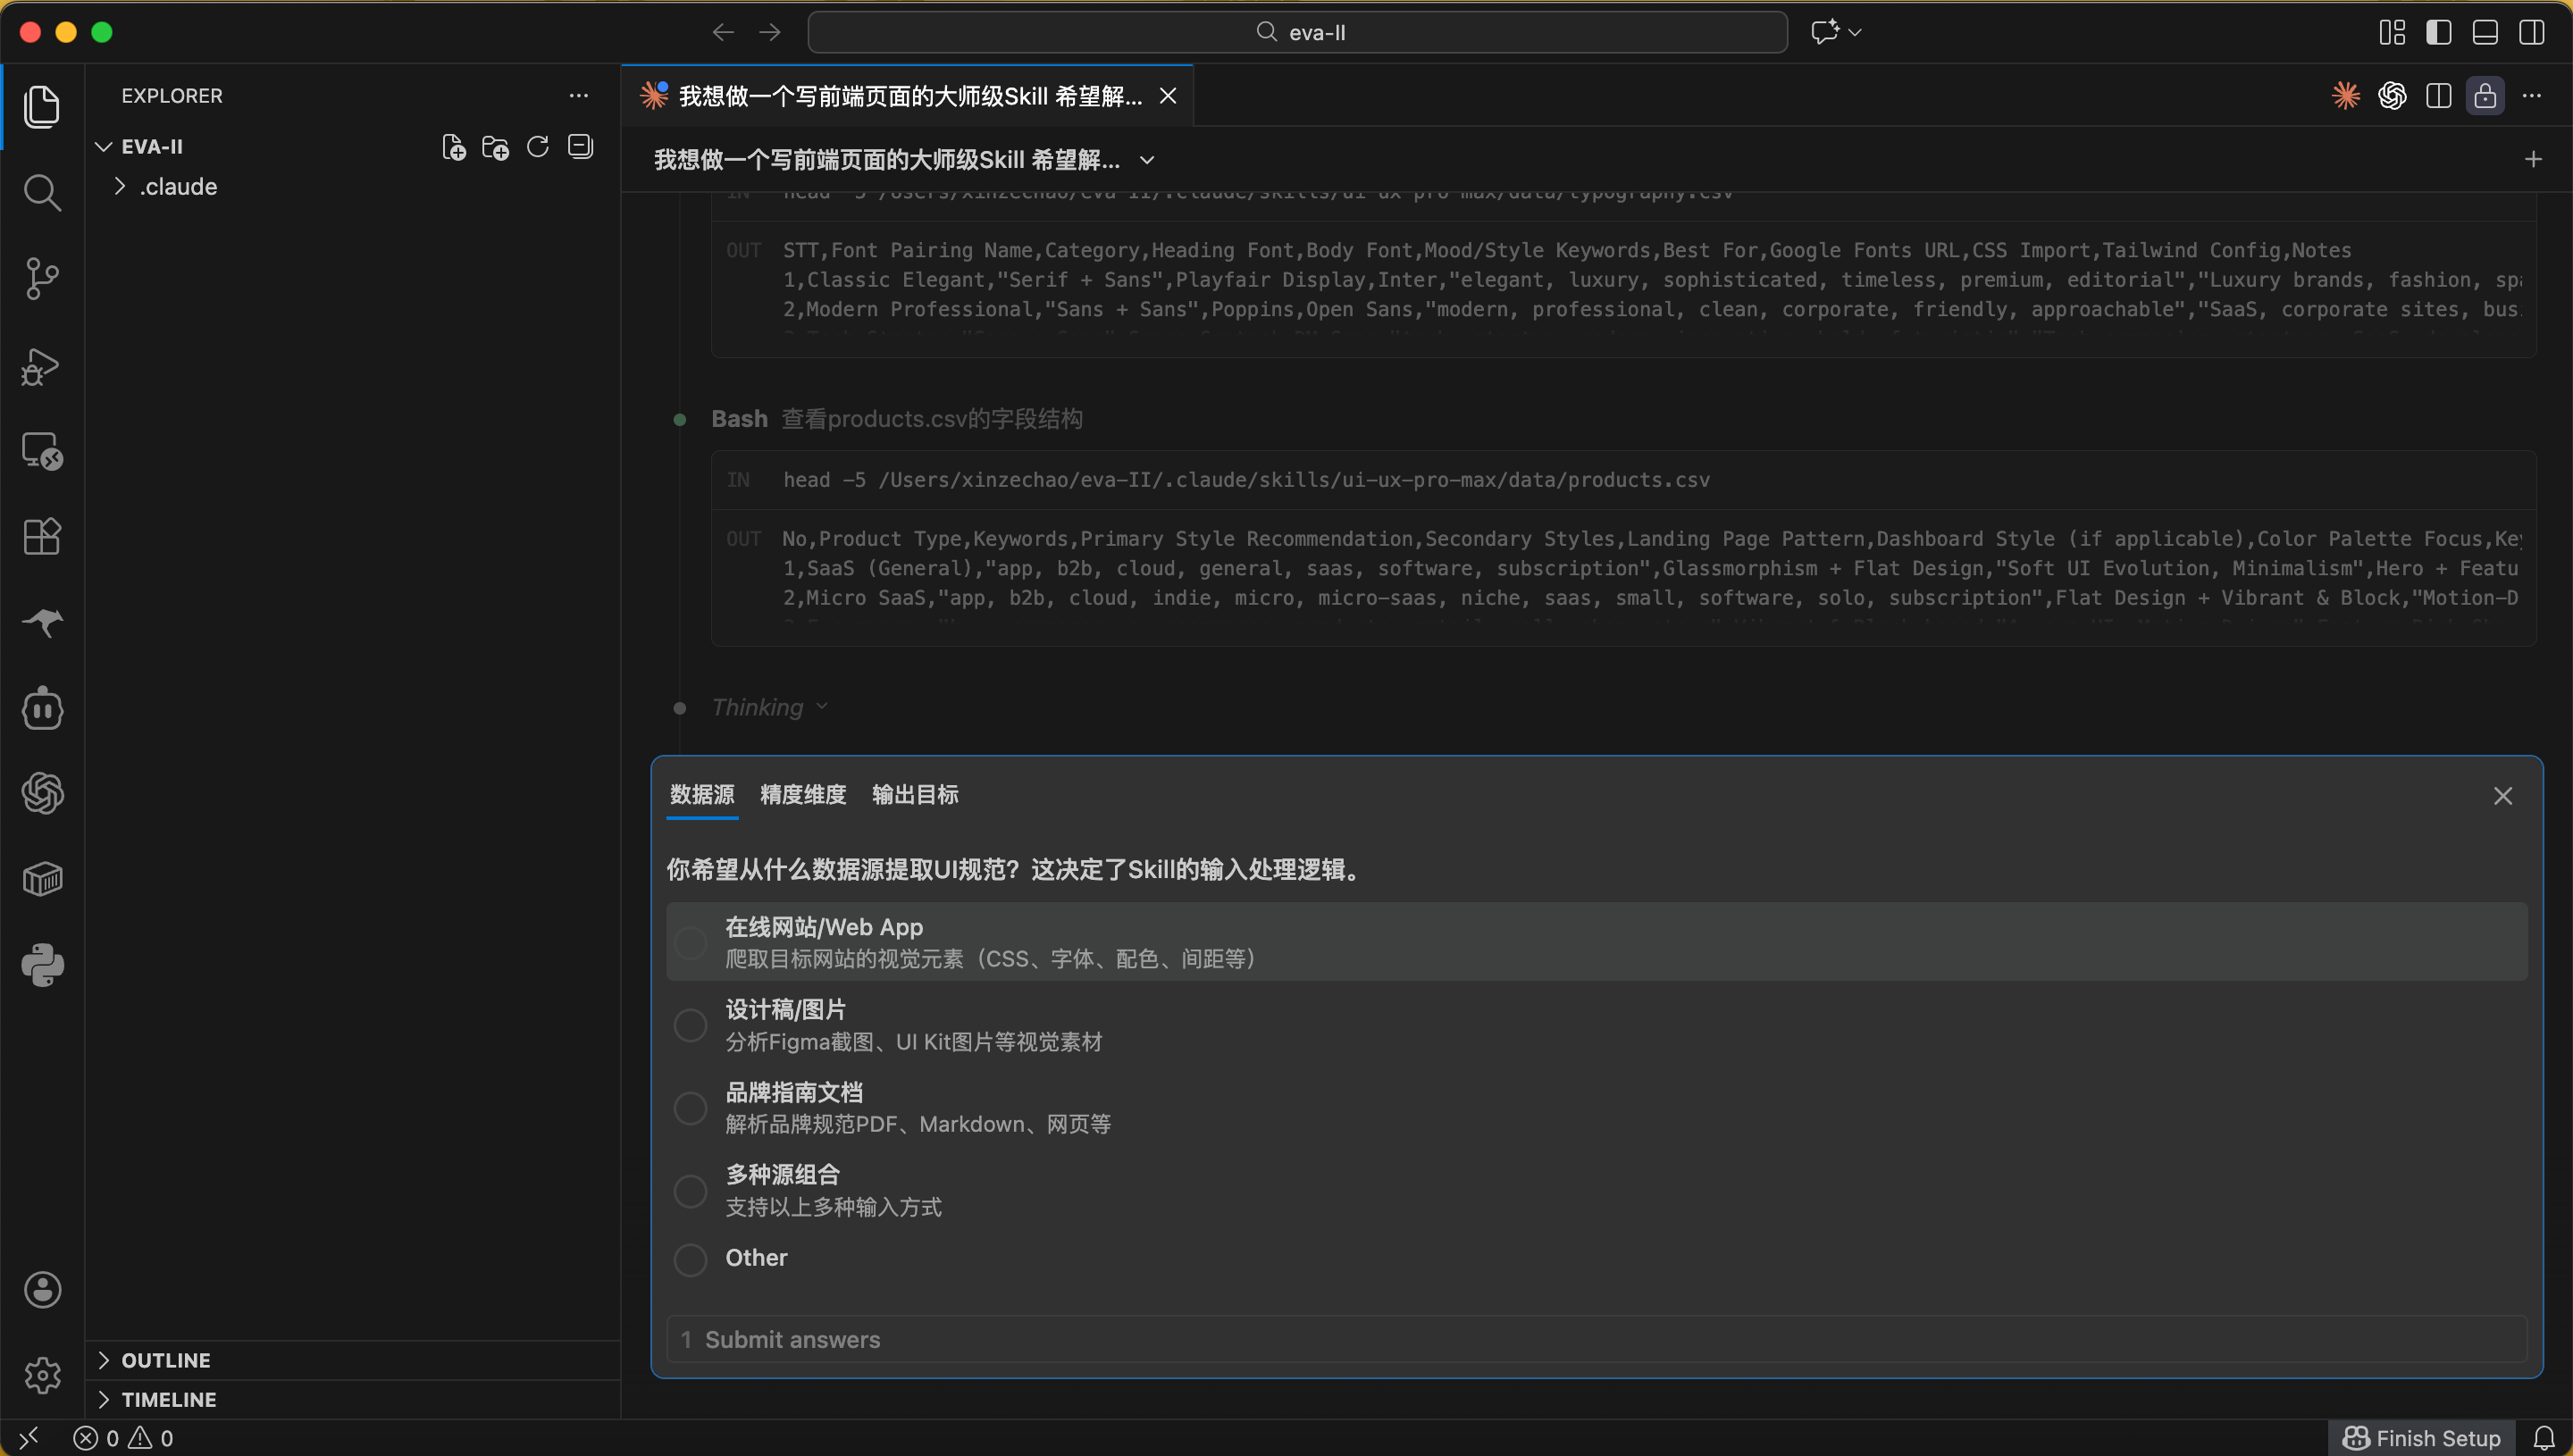
Task: Open Explorer views and more actions menu
Action: 579,96
